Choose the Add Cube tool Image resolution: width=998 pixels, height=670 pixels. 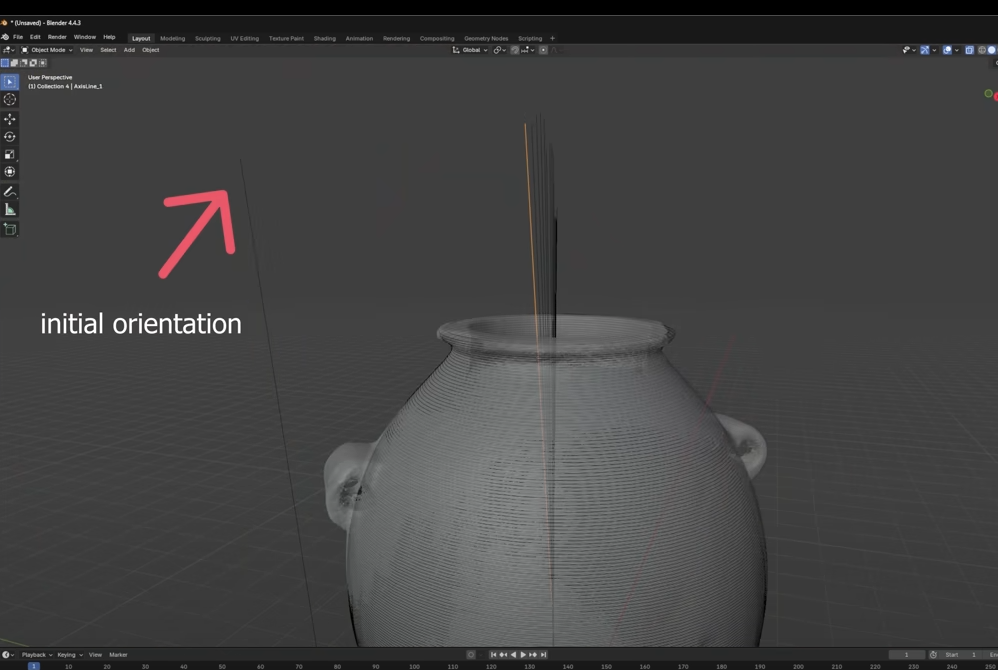[10, 229]
